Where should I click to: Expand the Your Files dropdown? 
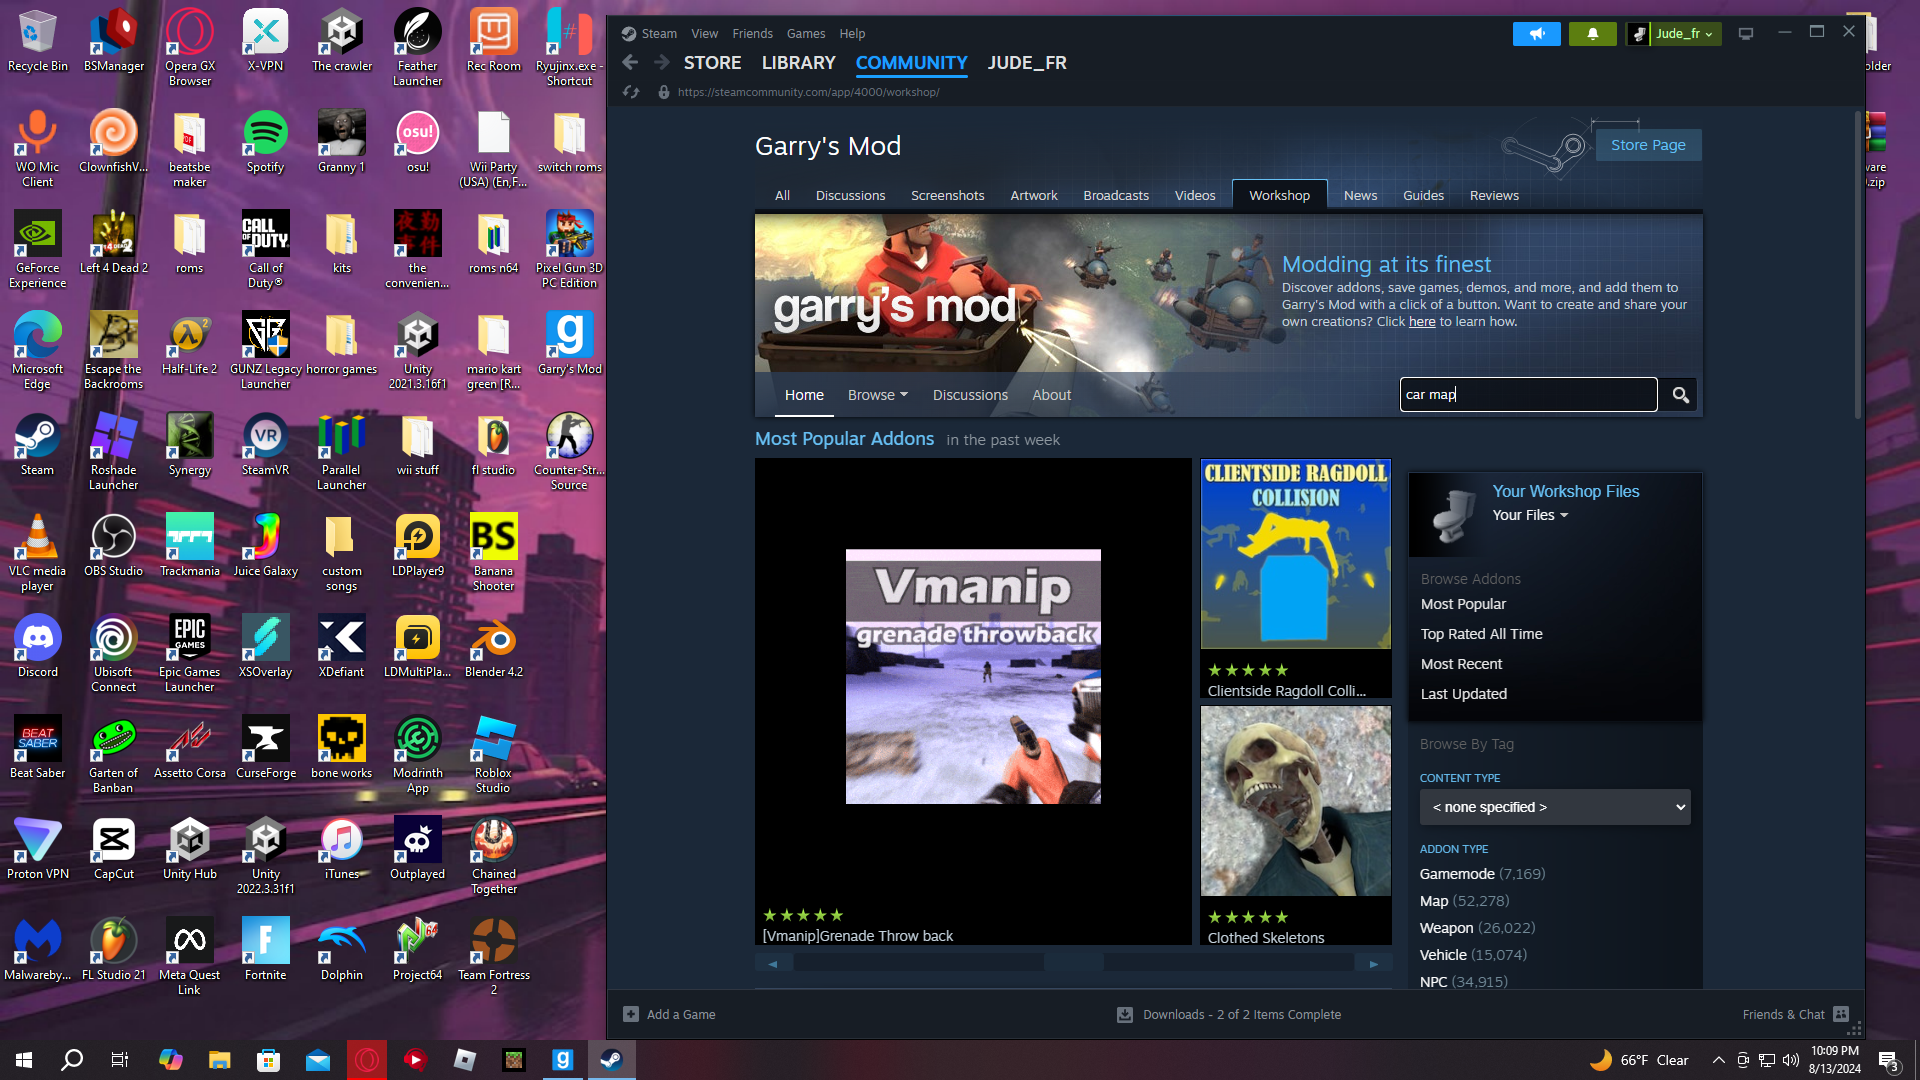[1529, 515]
